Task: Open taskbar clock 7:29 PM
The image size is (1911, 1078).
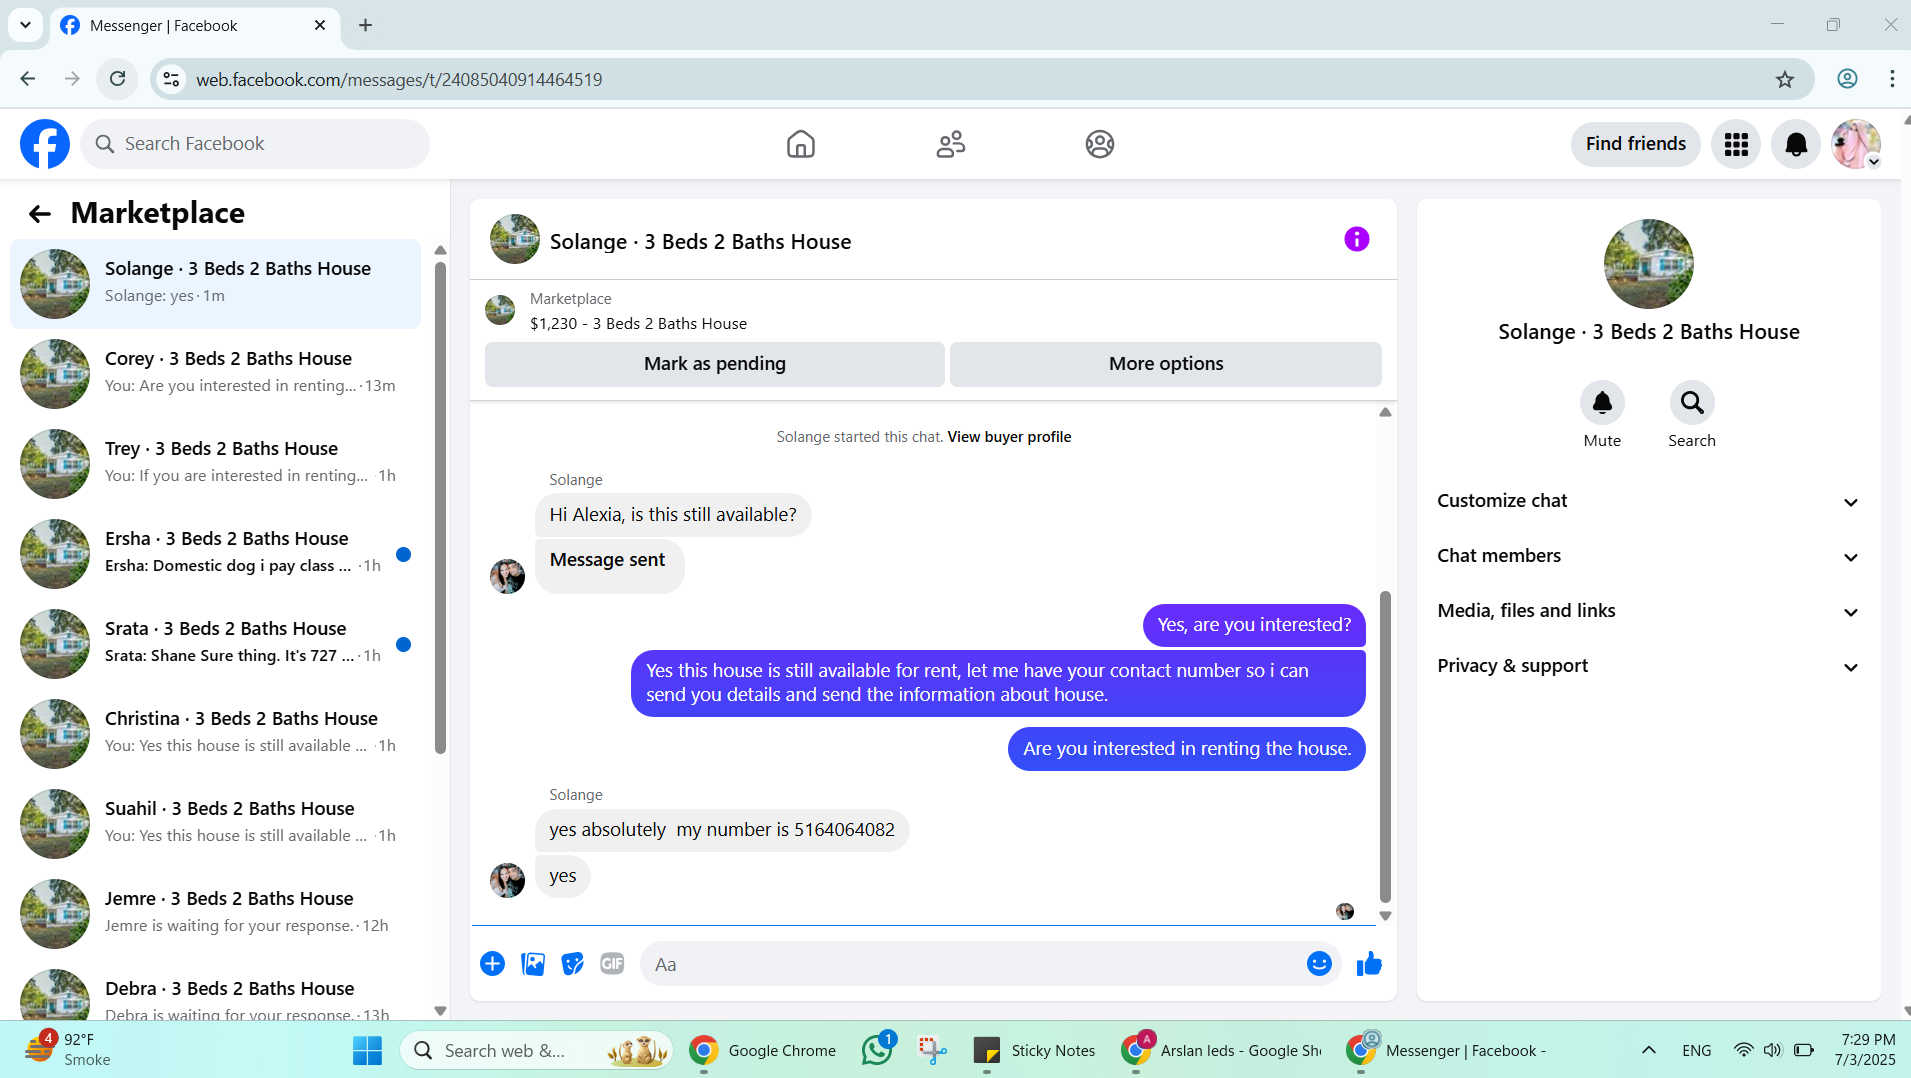Action: (x=1866, y=1050)
